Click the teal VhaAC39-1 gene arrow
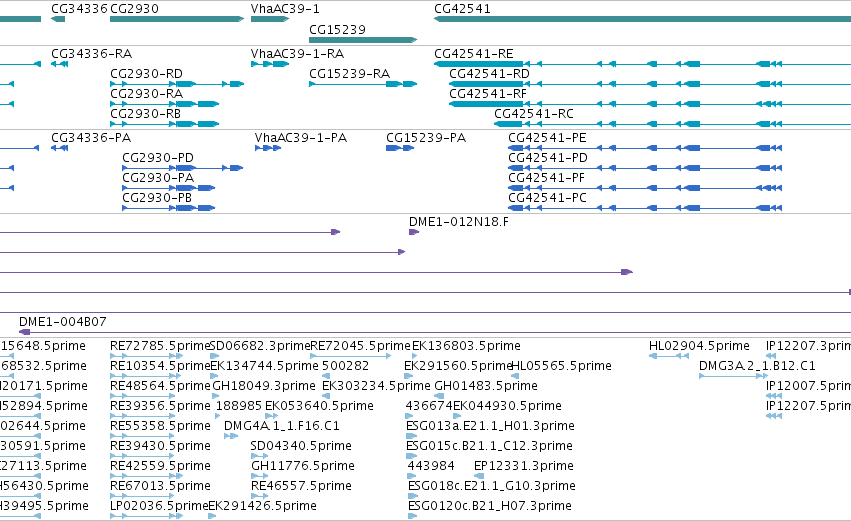The image size is (851, 521). tap(270, 19)
